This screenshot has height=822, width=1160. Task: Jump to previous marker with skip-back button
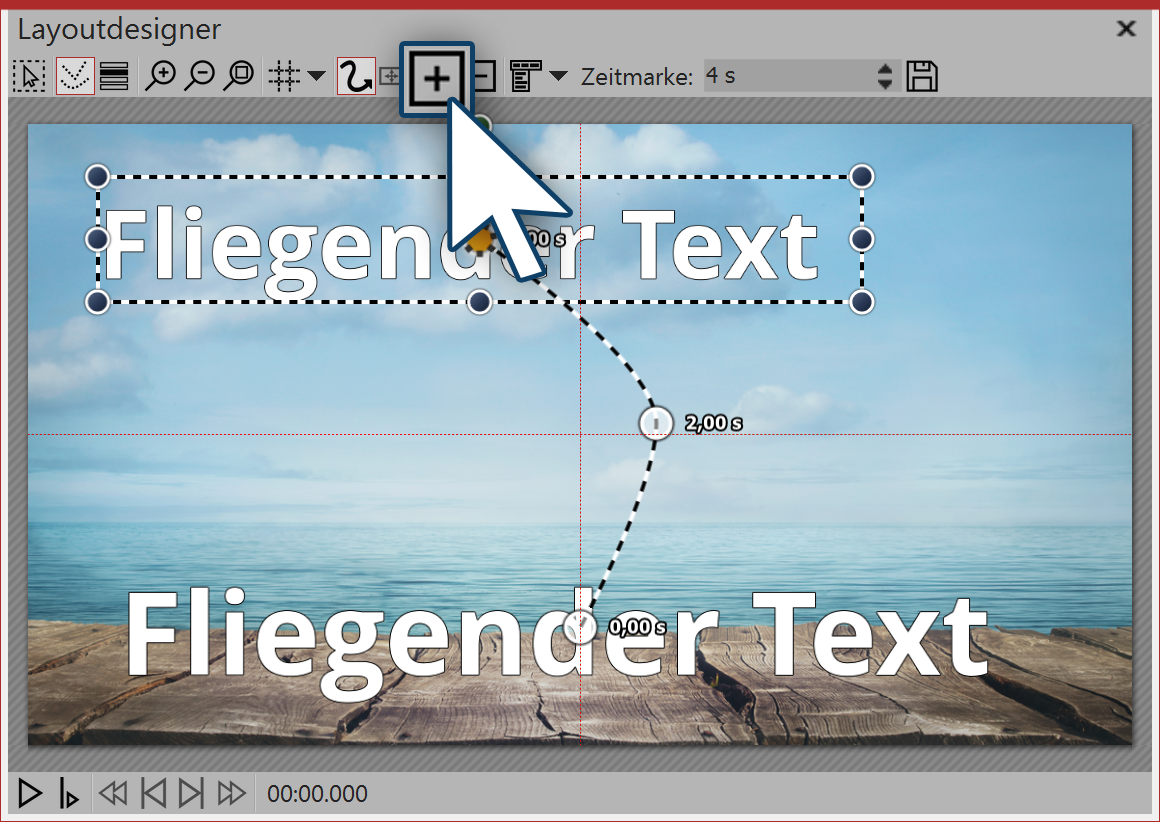152,792
